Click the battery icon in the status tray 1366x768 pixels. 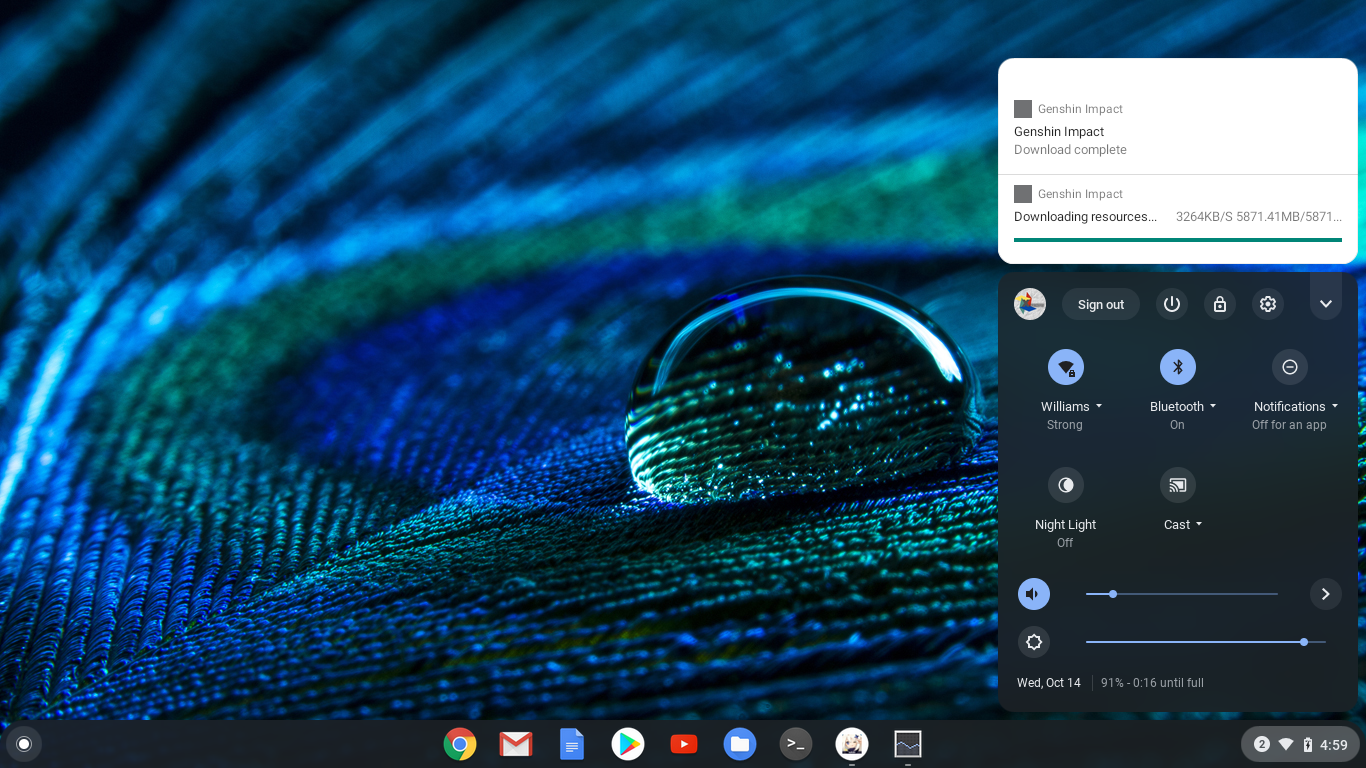(1307, 744)
